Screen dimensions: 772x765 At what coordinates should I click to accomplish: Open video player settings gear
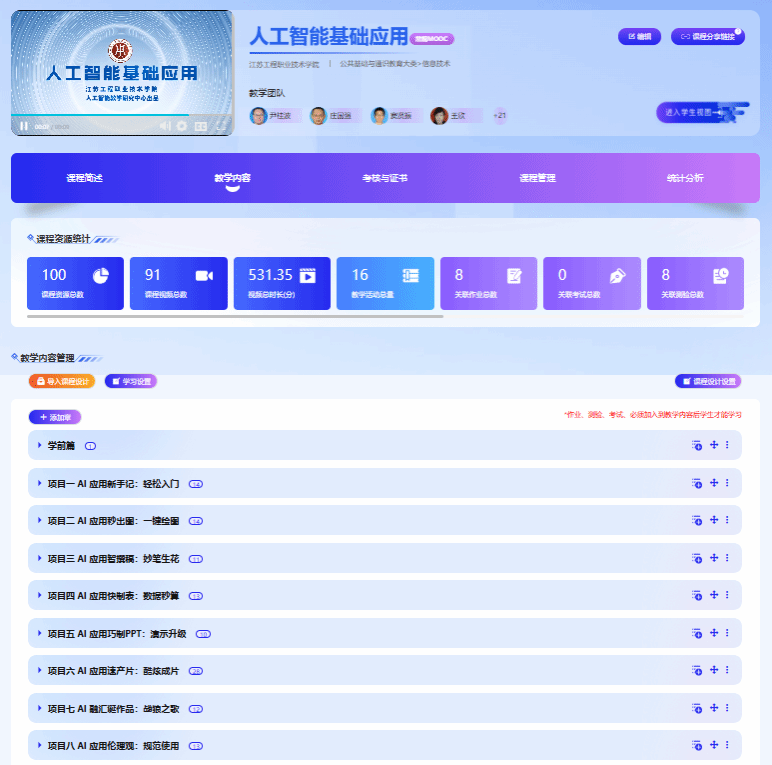tap(182, 126)
